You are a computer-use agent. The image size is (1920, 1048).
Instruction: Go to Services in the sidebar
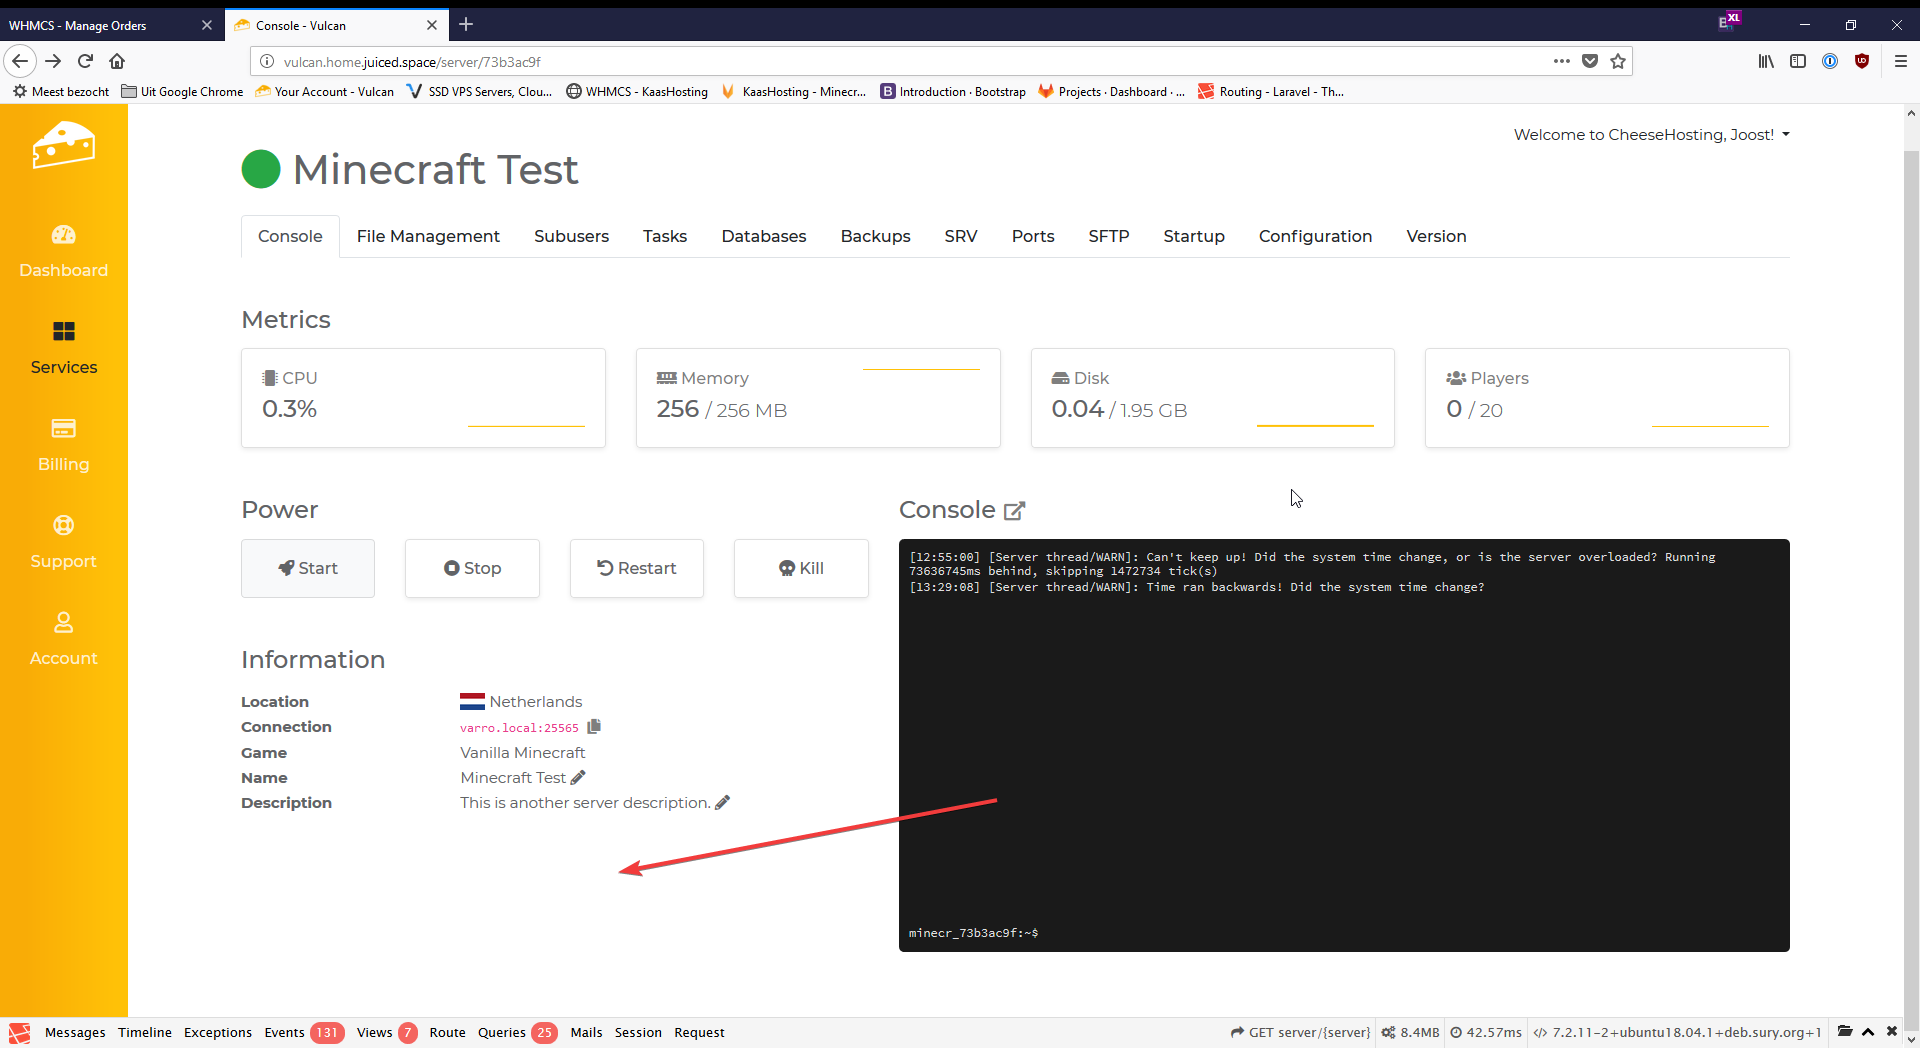pos(63,348)
